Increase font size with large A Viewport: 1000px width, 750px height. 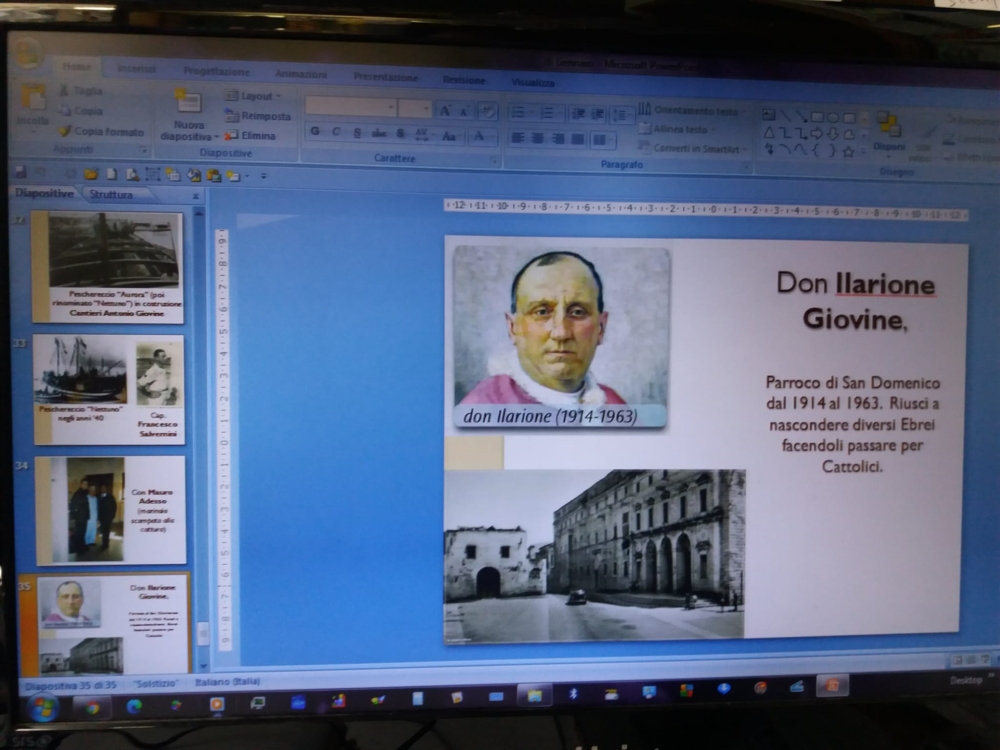click(445, 111)
